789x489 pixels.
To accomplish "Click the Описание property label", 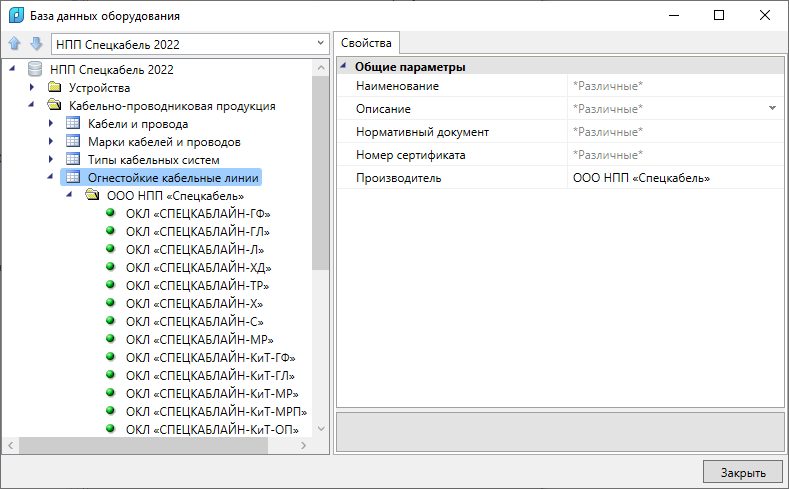I will pyautogui.click(x=383, y=109).
